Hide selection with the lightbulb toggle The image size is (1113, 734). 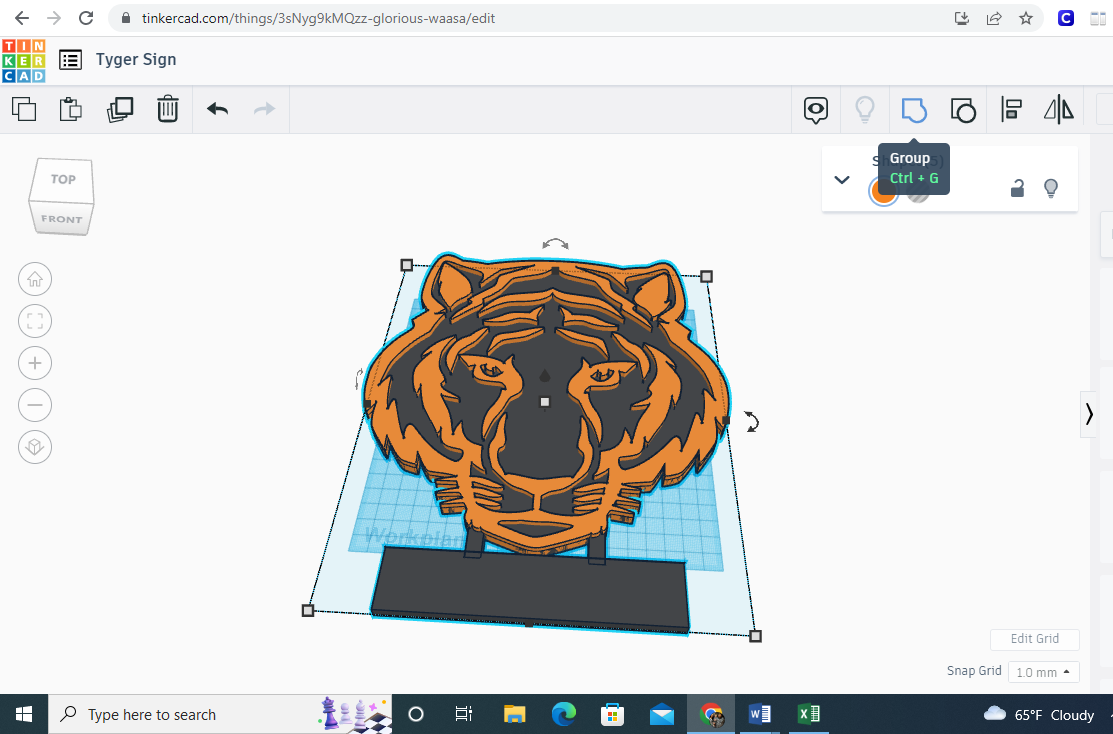coord(1050,188)
